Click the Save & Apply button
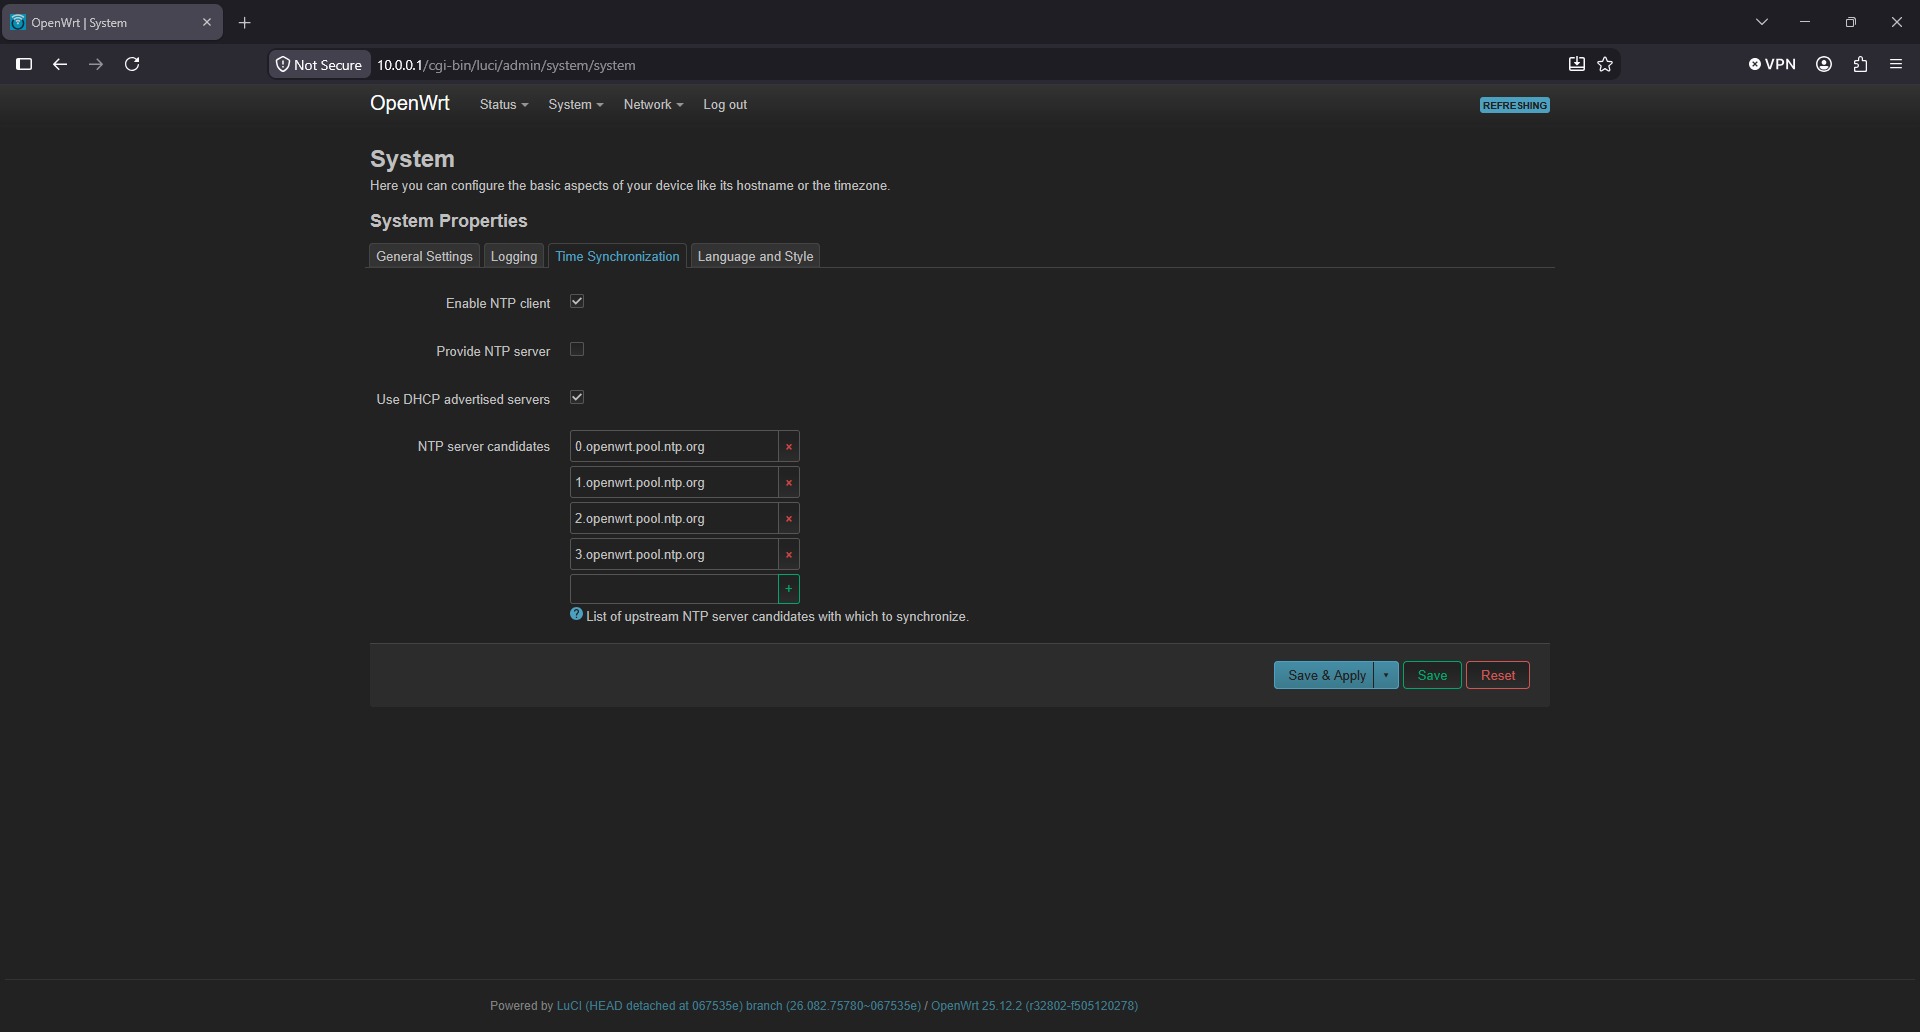This screenshot has height=1032, width=1920. 1326,676
